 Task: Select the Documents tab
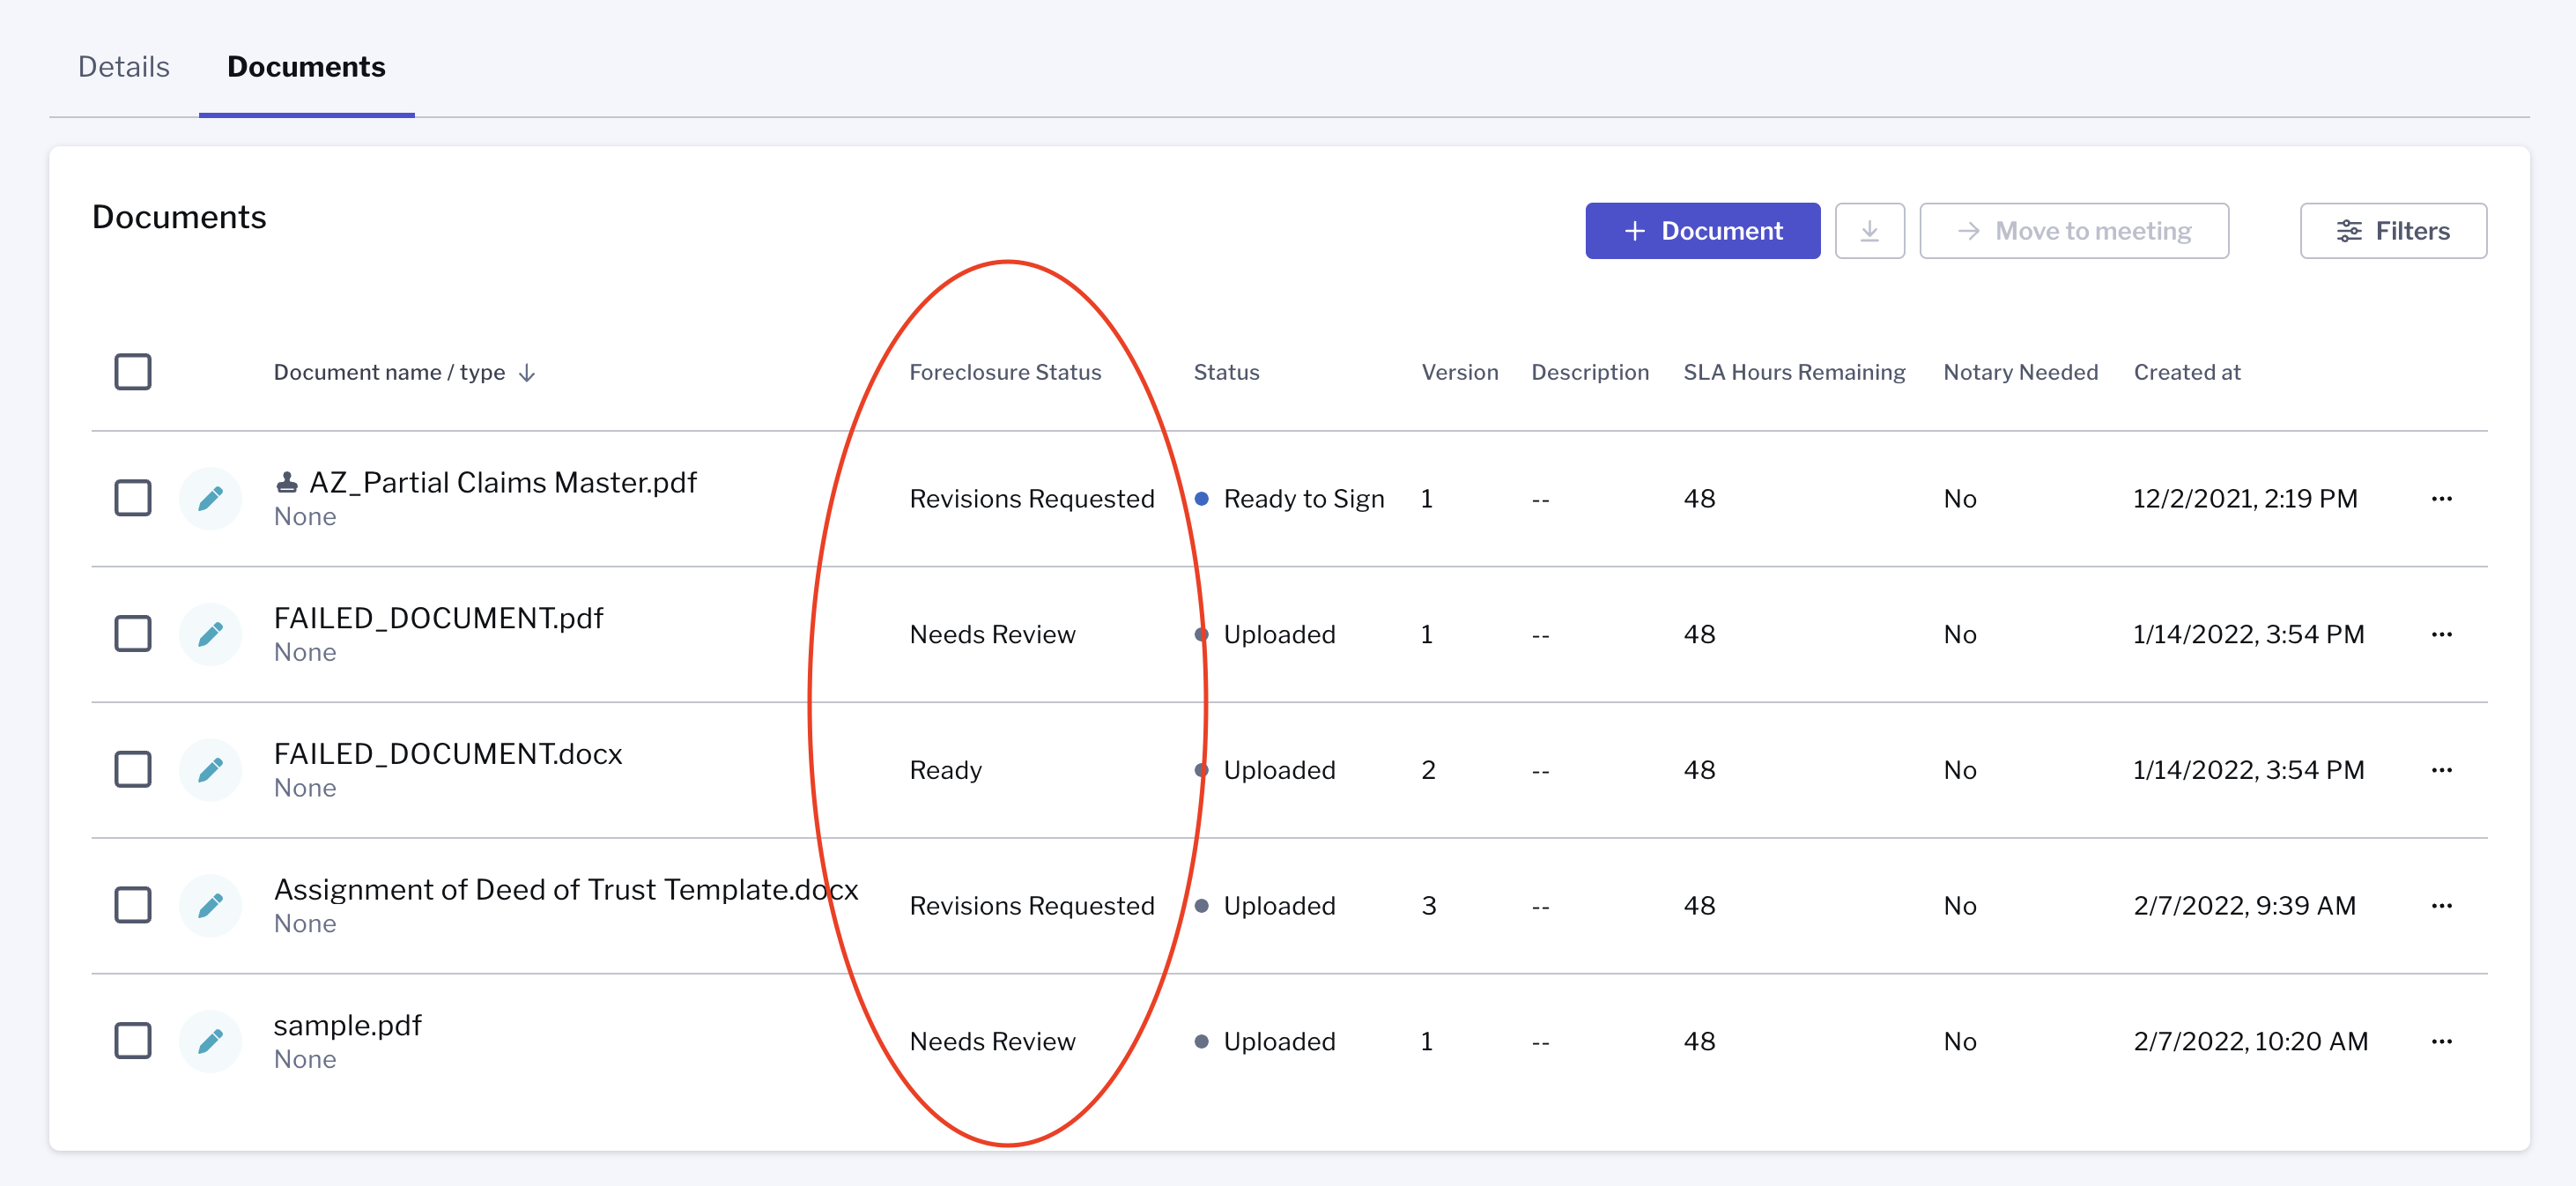306,67
